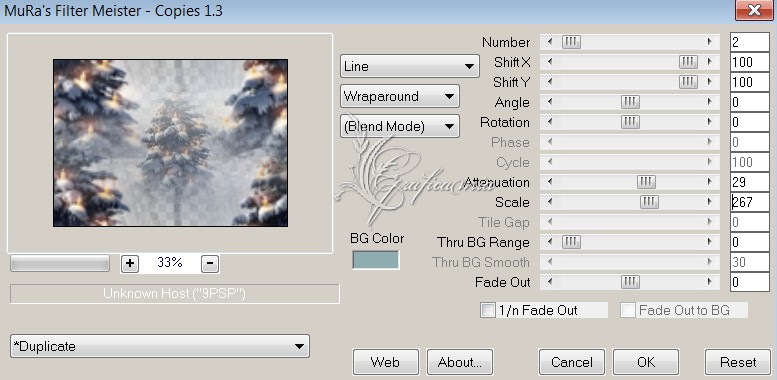The height and width of the screenshot is (380, 777).
Task: Click the Scale slider thumb
Action: tap(649, 202)
